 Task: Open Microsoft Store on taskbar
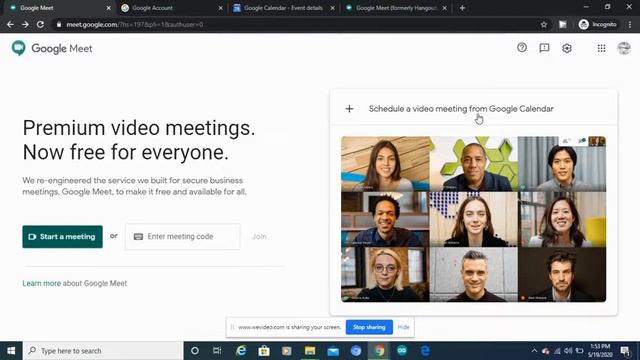click(264, 351)
